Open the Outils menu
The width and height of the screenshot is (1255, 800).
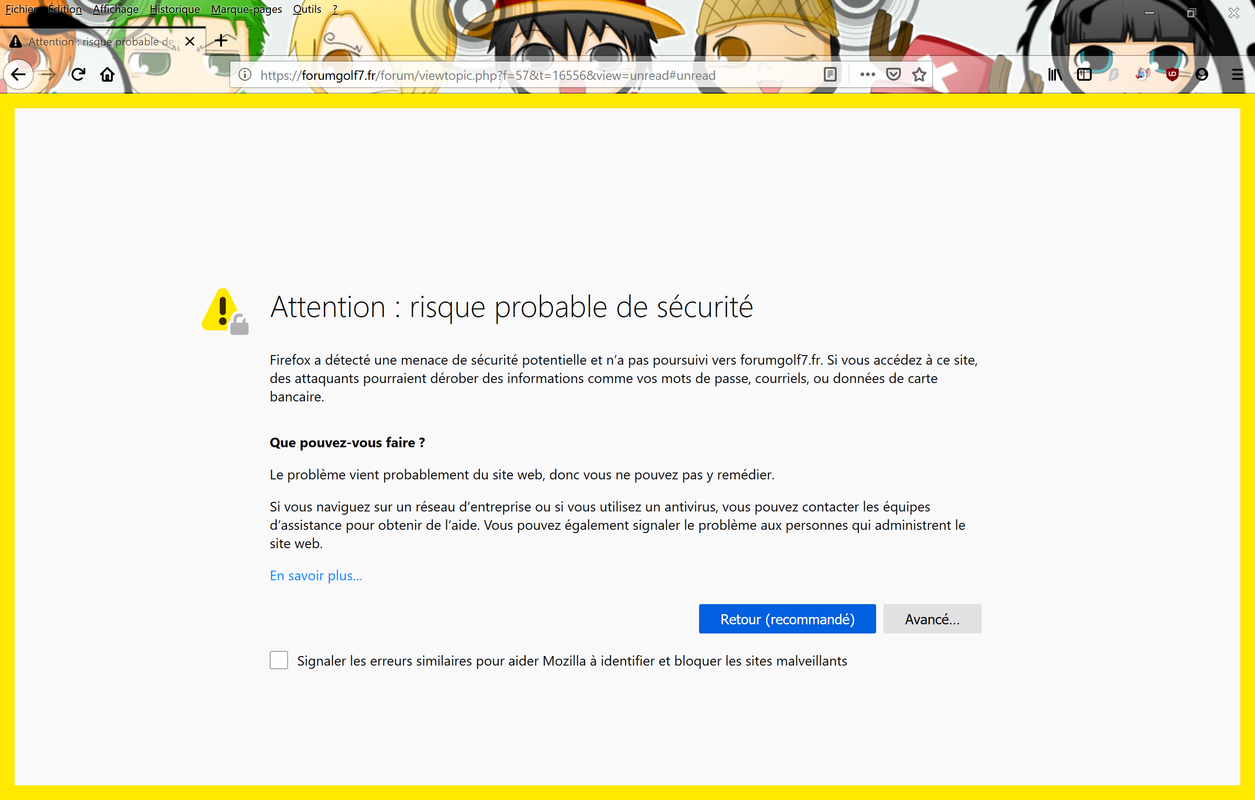(x=307, y=9)
